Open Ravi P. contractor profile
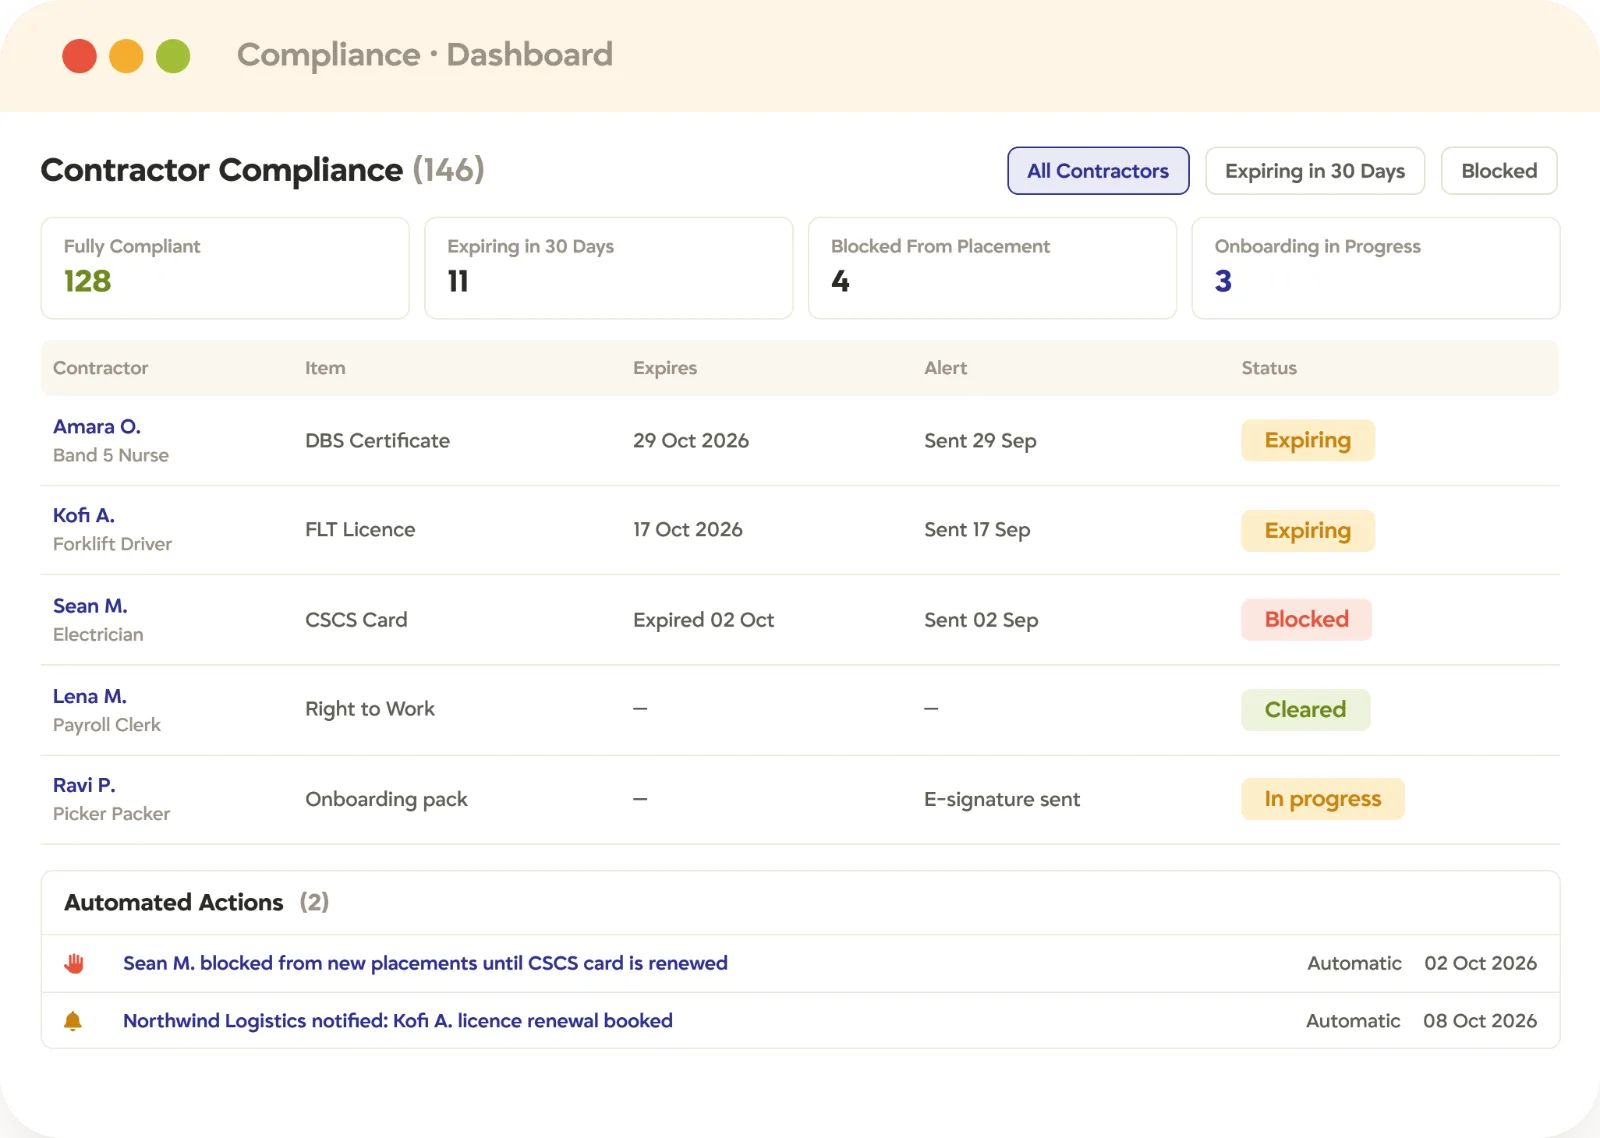1600x1138 pixels. (84, 785)
